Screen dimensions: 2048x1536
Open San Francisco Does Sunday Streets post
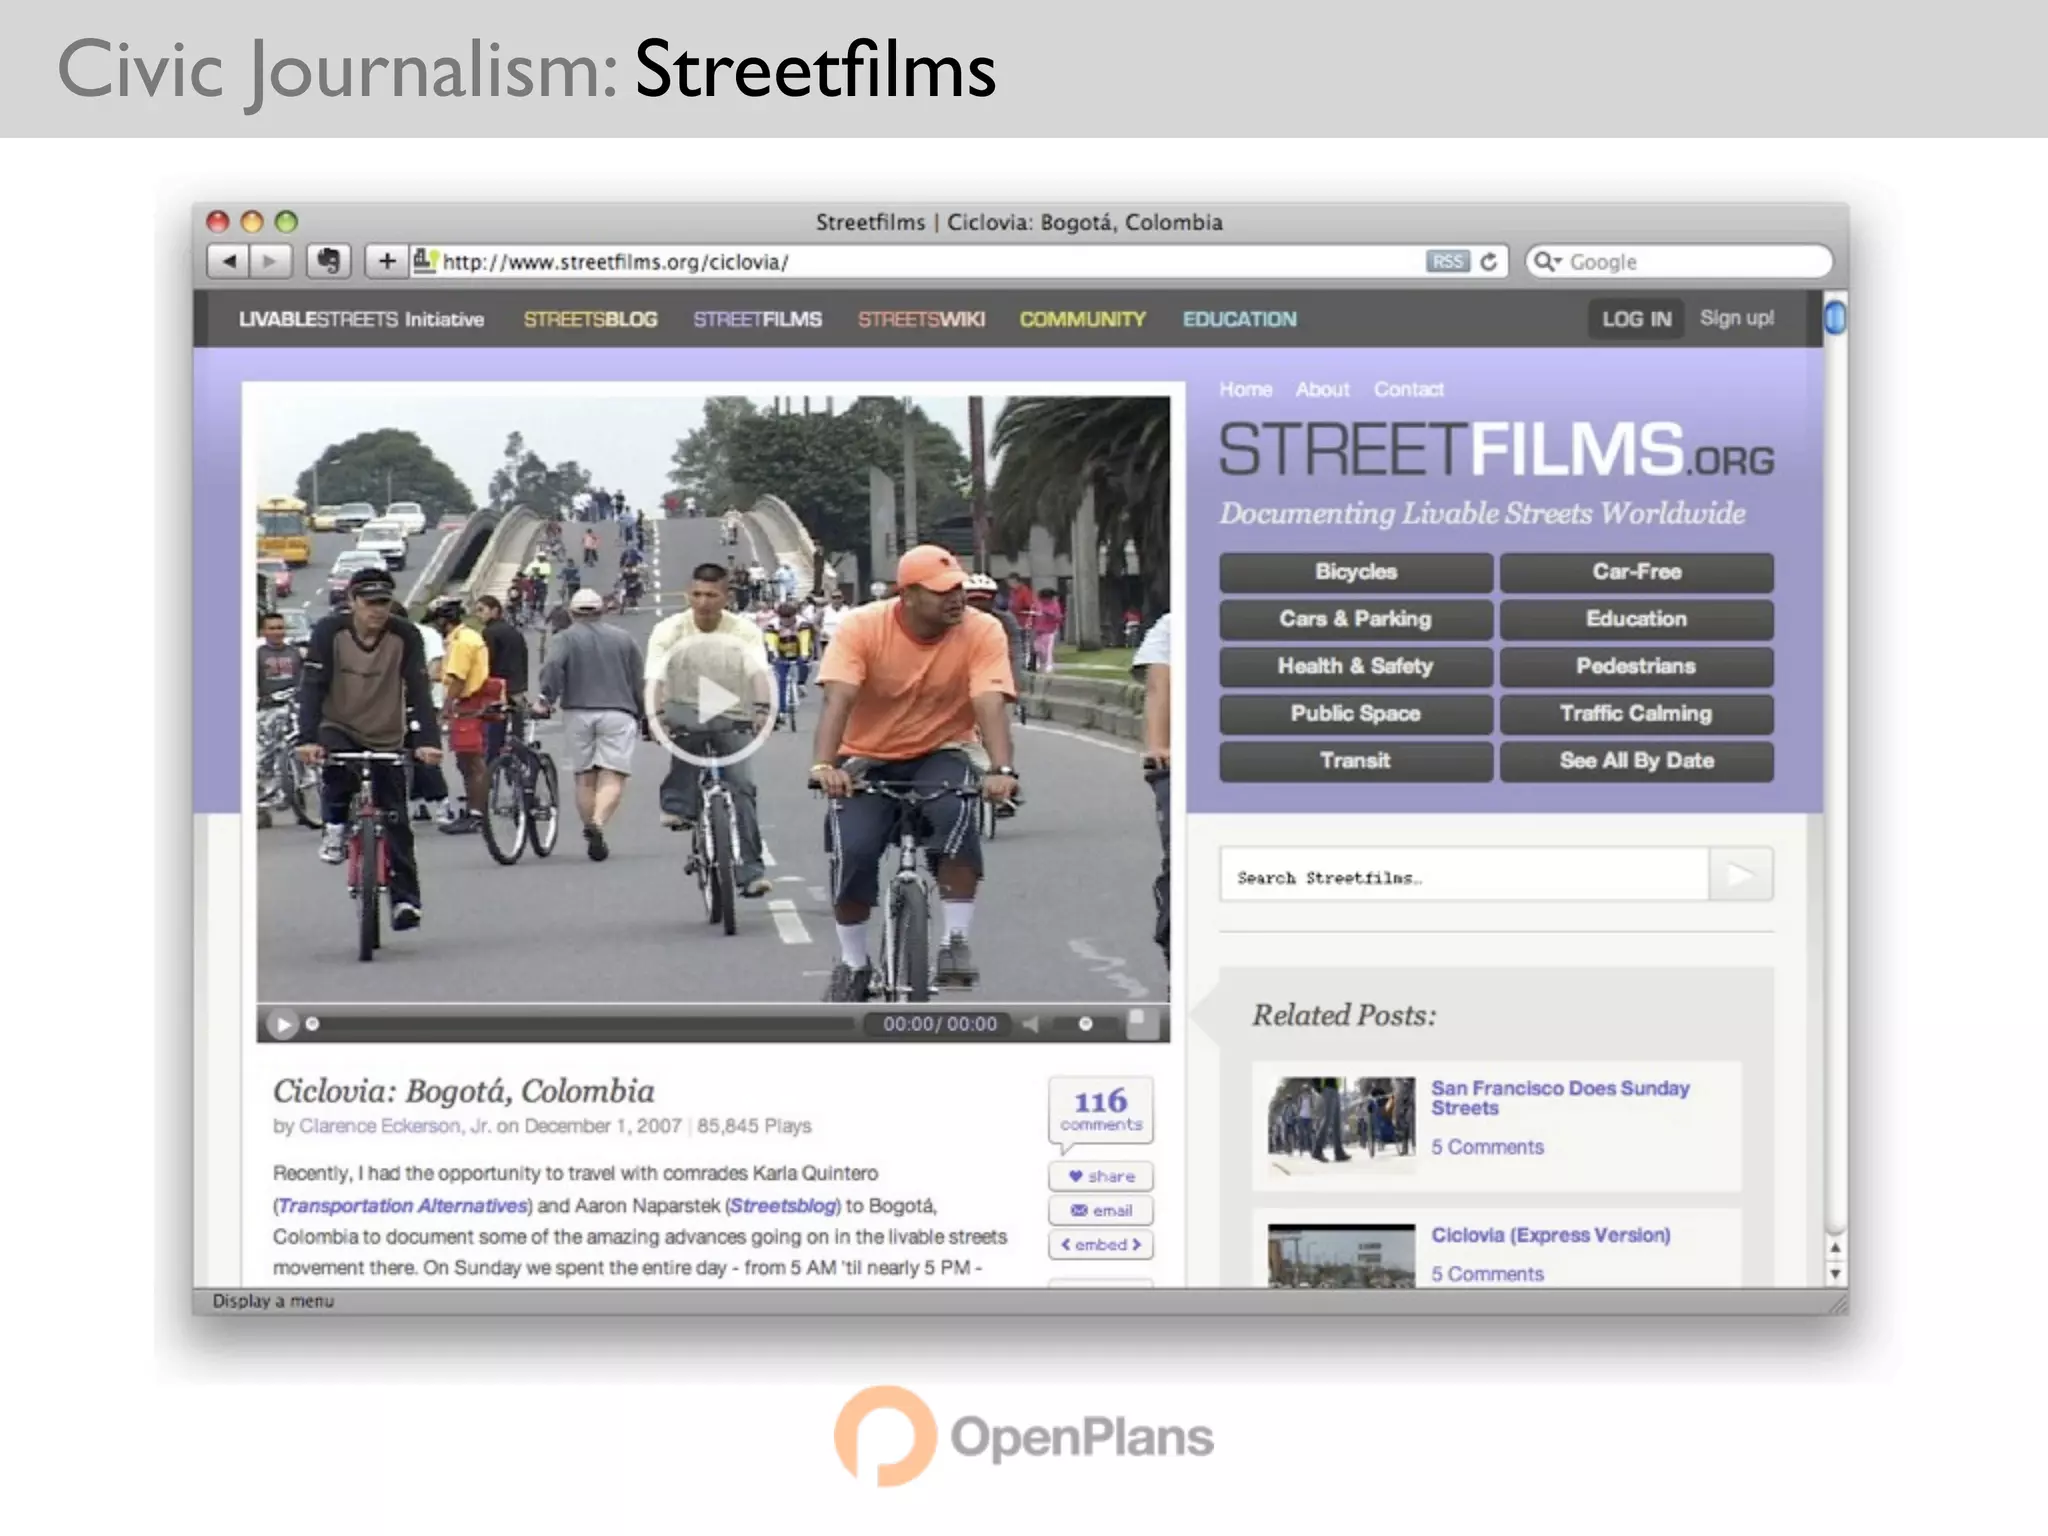click(1560, 1097)
